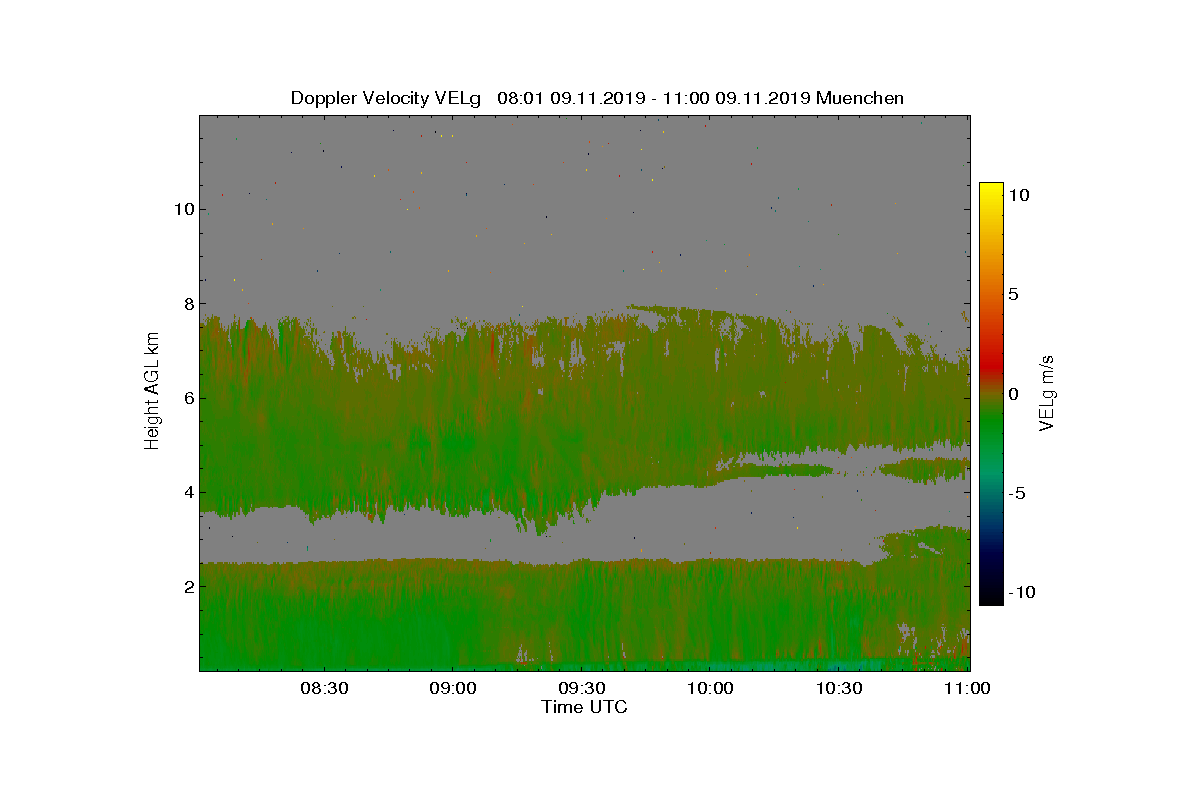
Task: Click the height axis label '10' on the left
Action: [182, 210]
